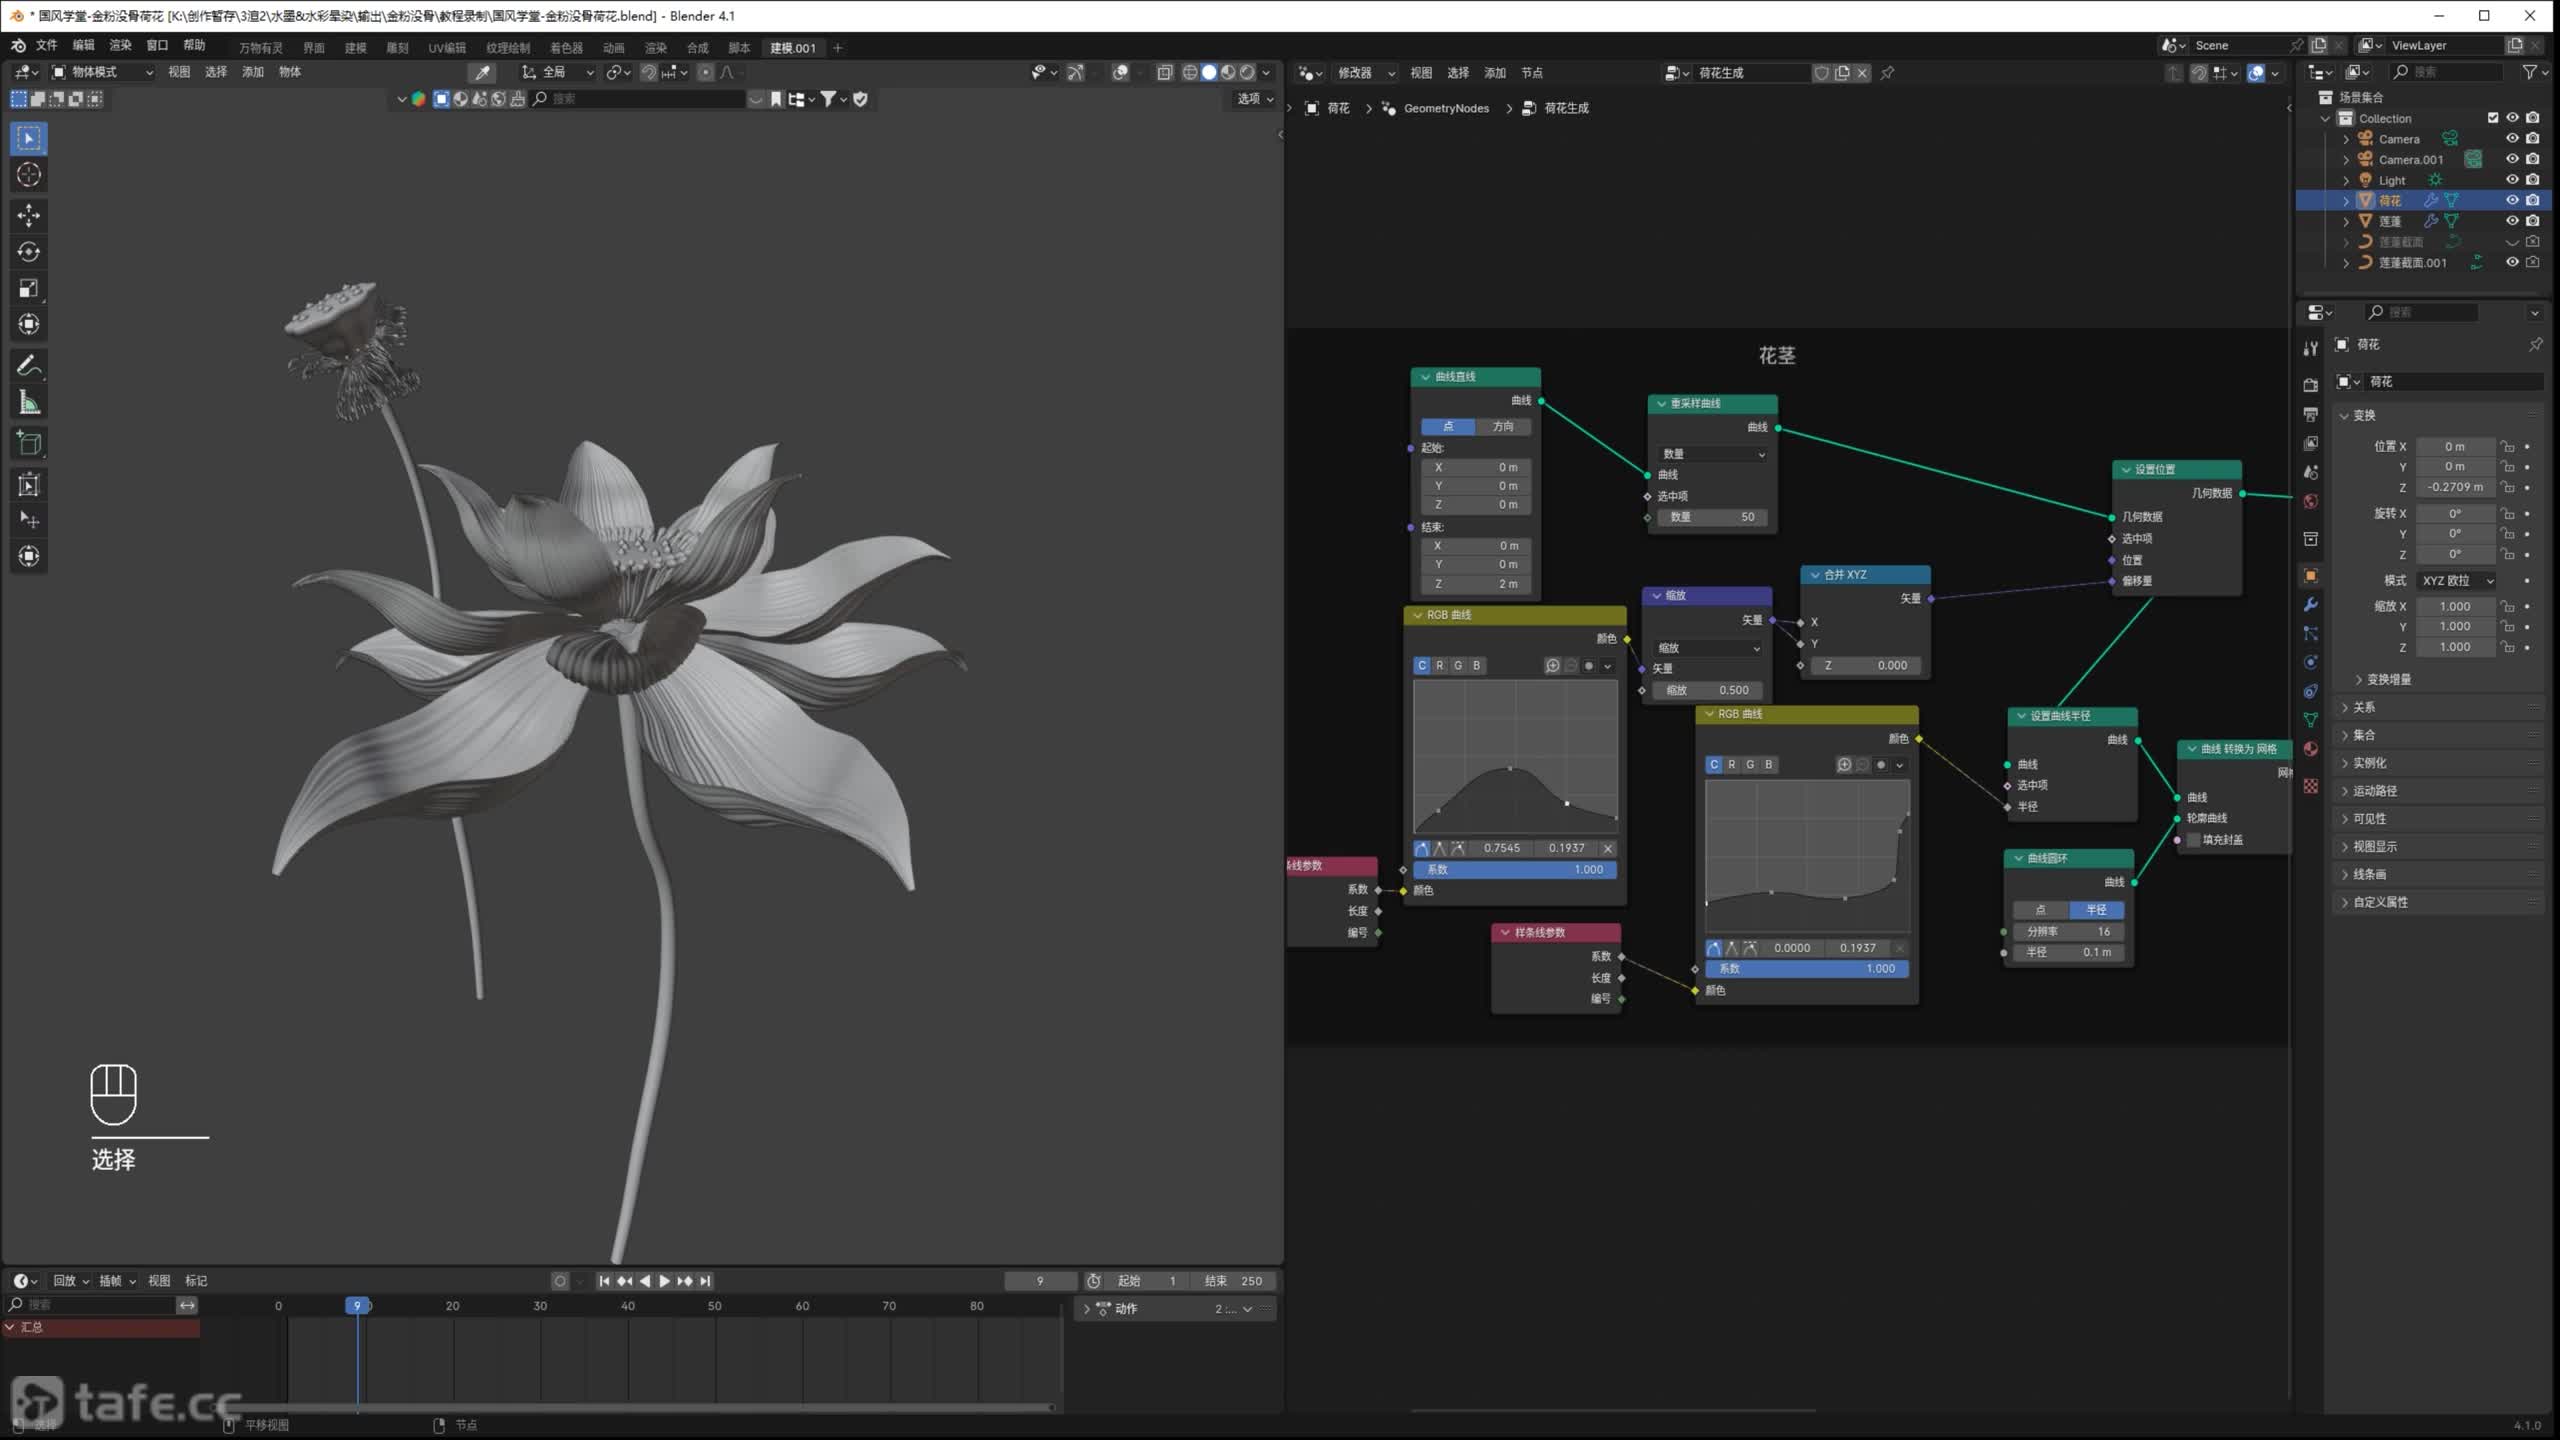
Task: Open the 物体模式 mode dropdown
Action: coord(102,72)
